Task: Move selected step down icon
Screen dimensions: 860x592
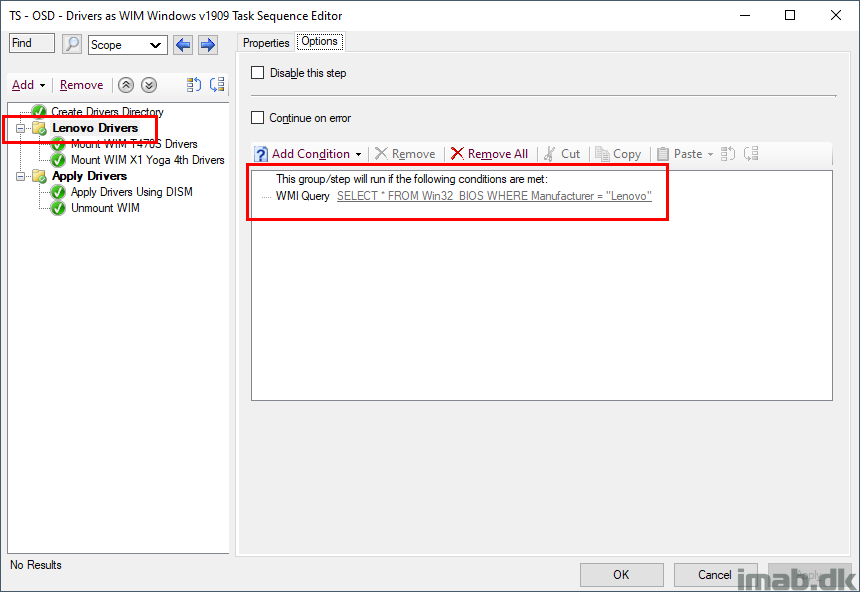Action: pos(149,85)
